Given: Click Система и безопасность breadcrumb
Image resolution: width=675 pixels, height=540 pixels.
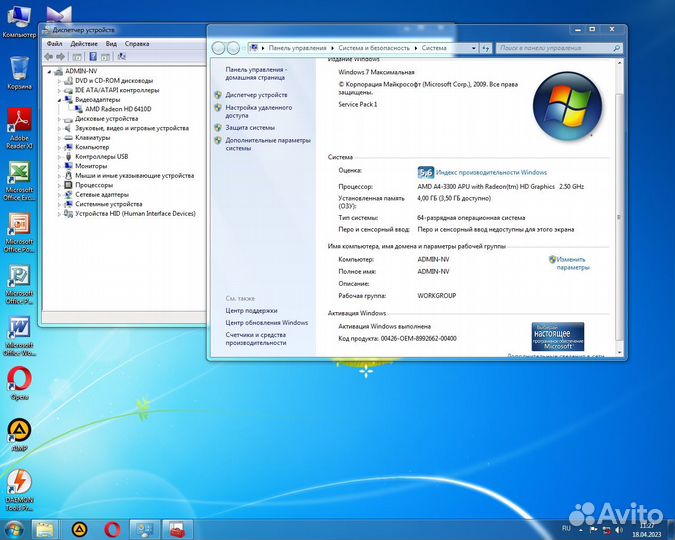Looking at the screenshot, I should (374, 48).
